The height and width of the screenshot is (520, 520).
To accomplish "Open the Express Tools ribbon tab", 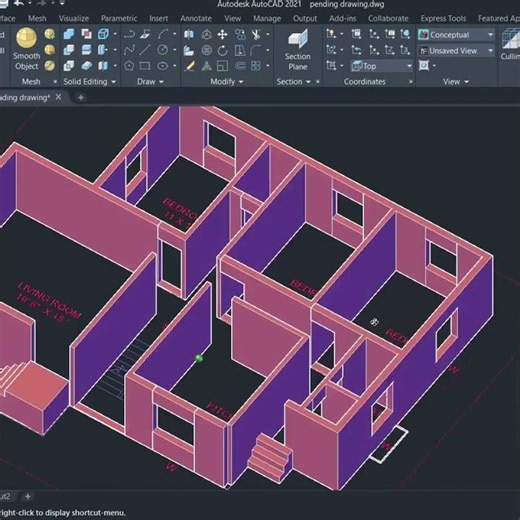I will tap(443, 18).
